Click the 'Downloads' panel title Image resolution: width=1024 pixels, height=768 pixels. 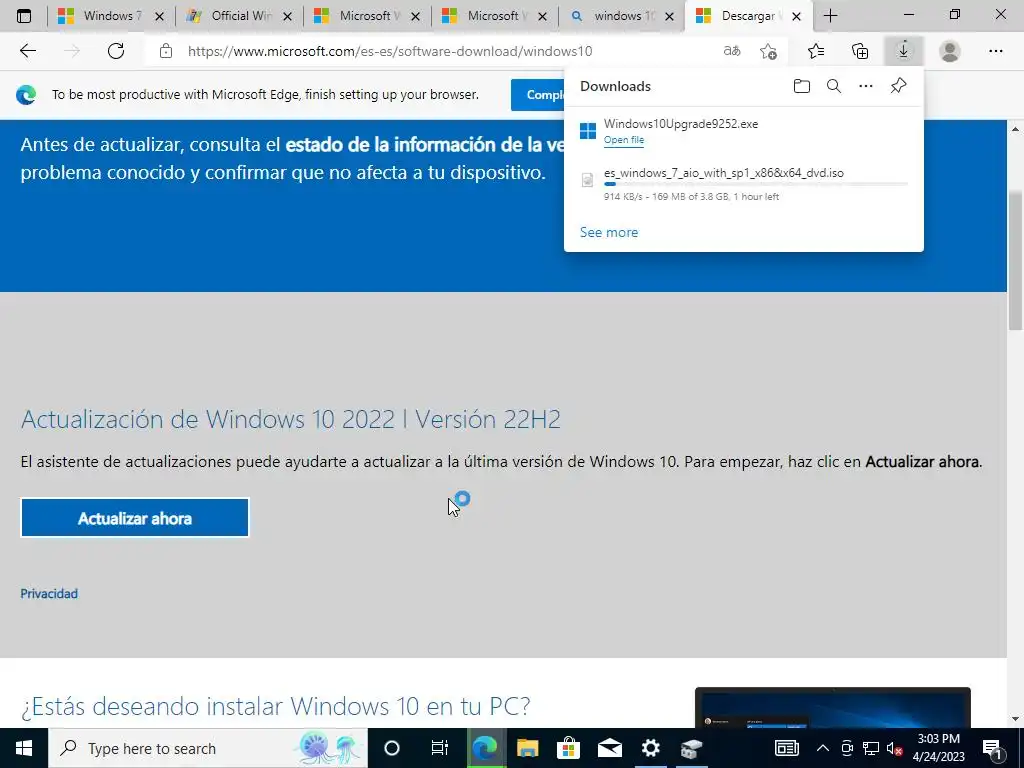pos(615,86)
